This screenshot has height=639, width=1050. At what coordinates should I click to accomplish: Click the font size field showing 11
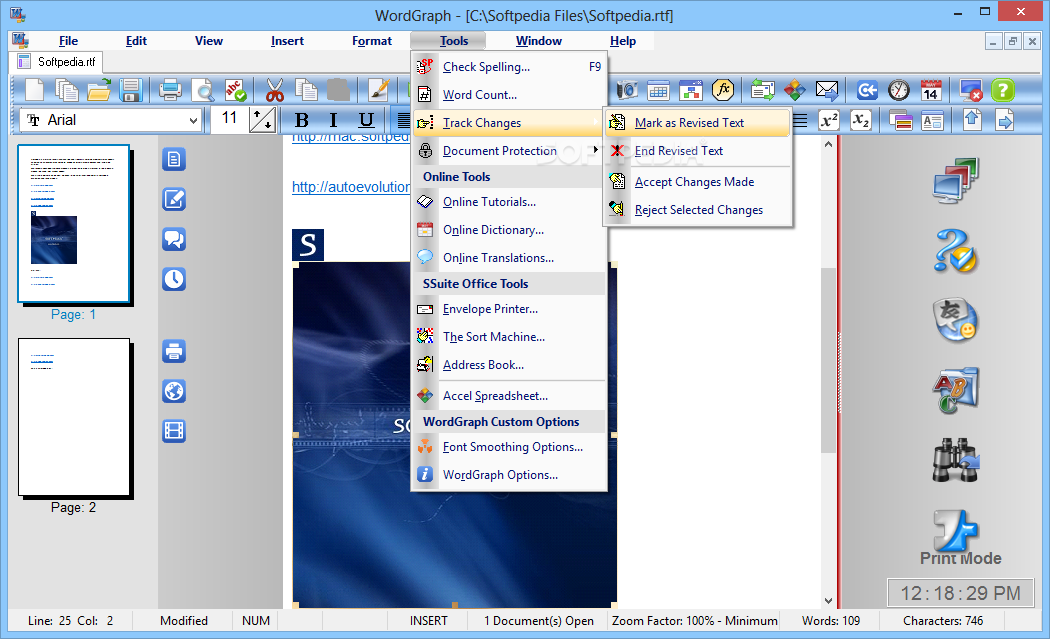pos(229,119)
